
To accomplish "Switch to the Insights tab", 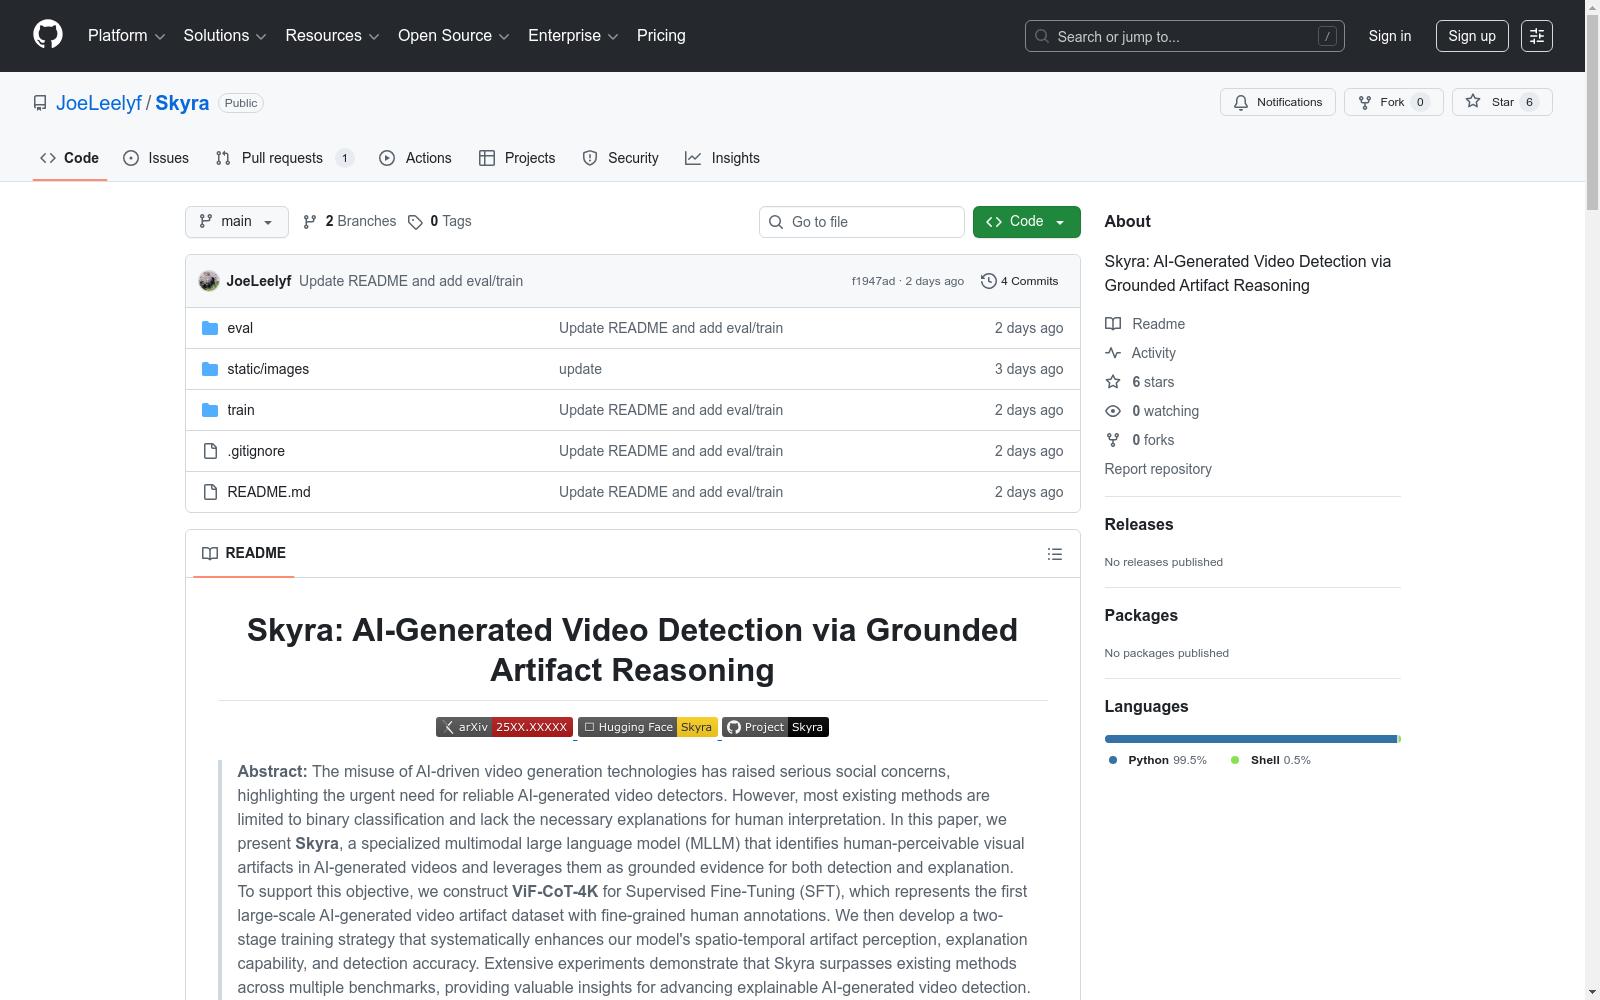I will pyautogui.click(x=723, y=158).
